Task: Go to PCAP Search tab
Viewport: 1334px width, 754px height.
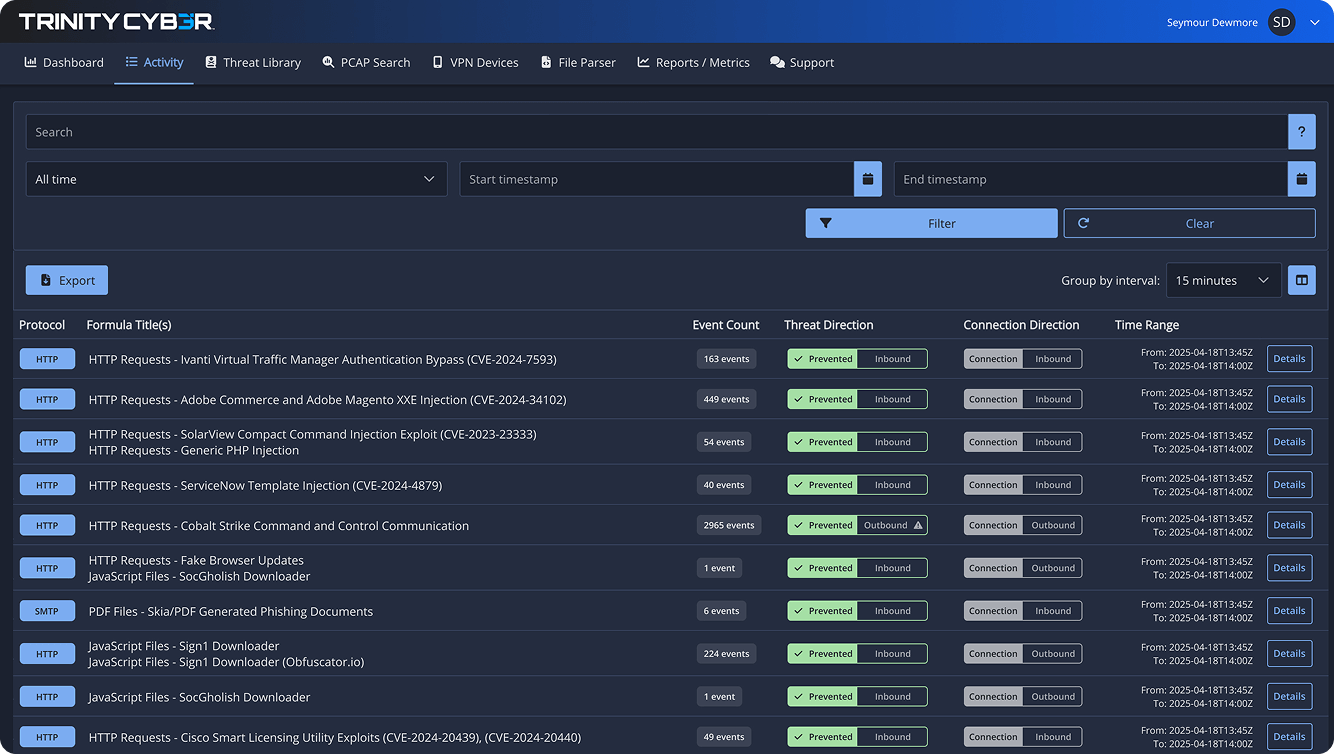Action: pos(366,62)
